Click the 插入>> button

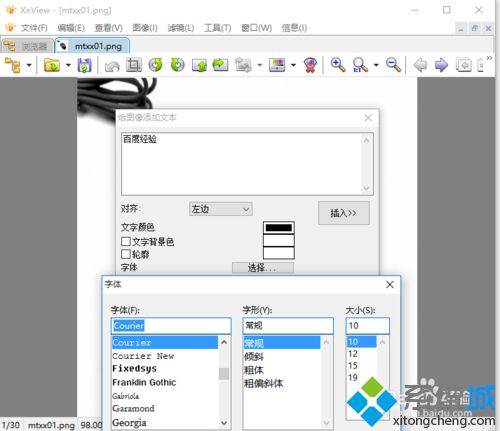click(x=344, y=213)
